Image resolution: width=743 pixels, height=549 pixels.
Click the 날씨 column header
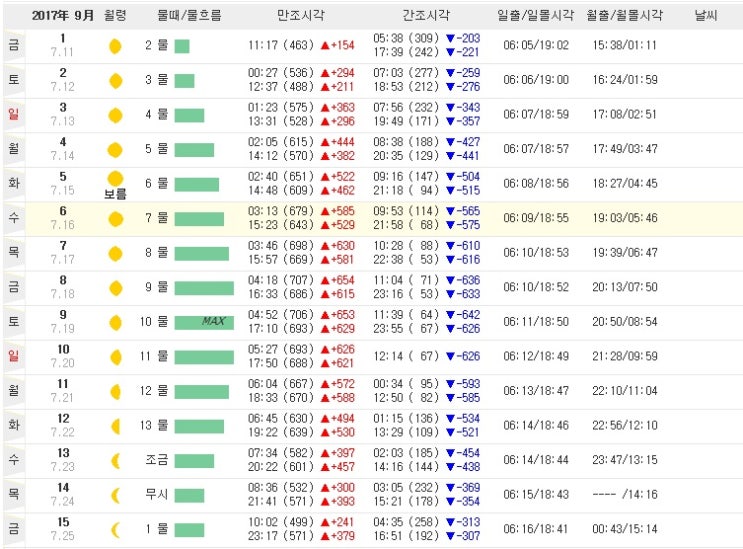(706, 16)
